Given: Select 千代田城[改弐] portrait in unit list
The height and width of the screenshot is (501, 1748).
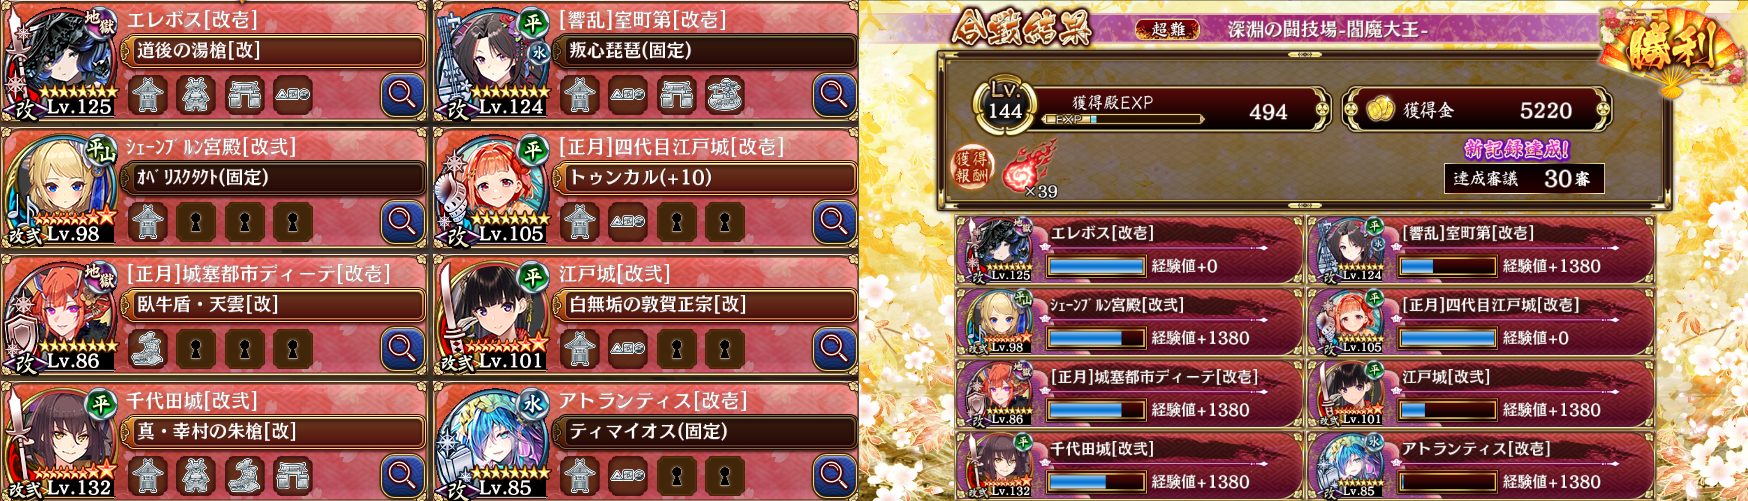Looking at the screenshot, I should (x=60, y=441).
